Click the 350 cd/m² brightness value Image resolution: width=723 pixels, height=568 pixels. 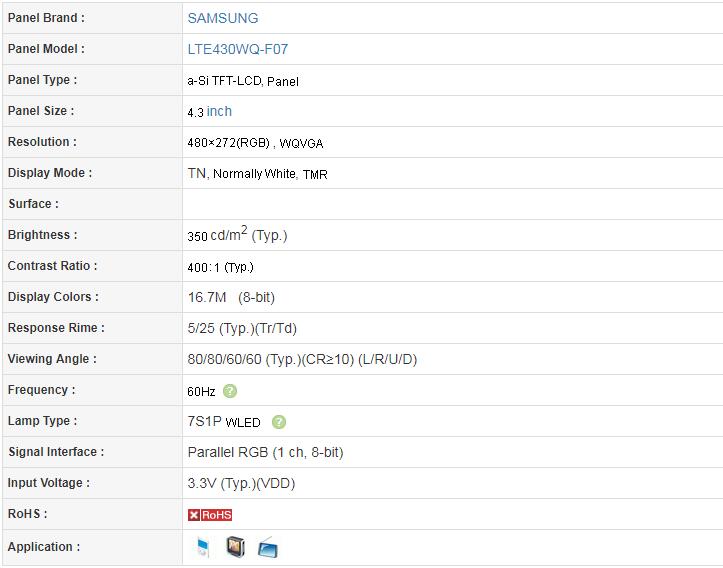(x=237, y=234)
